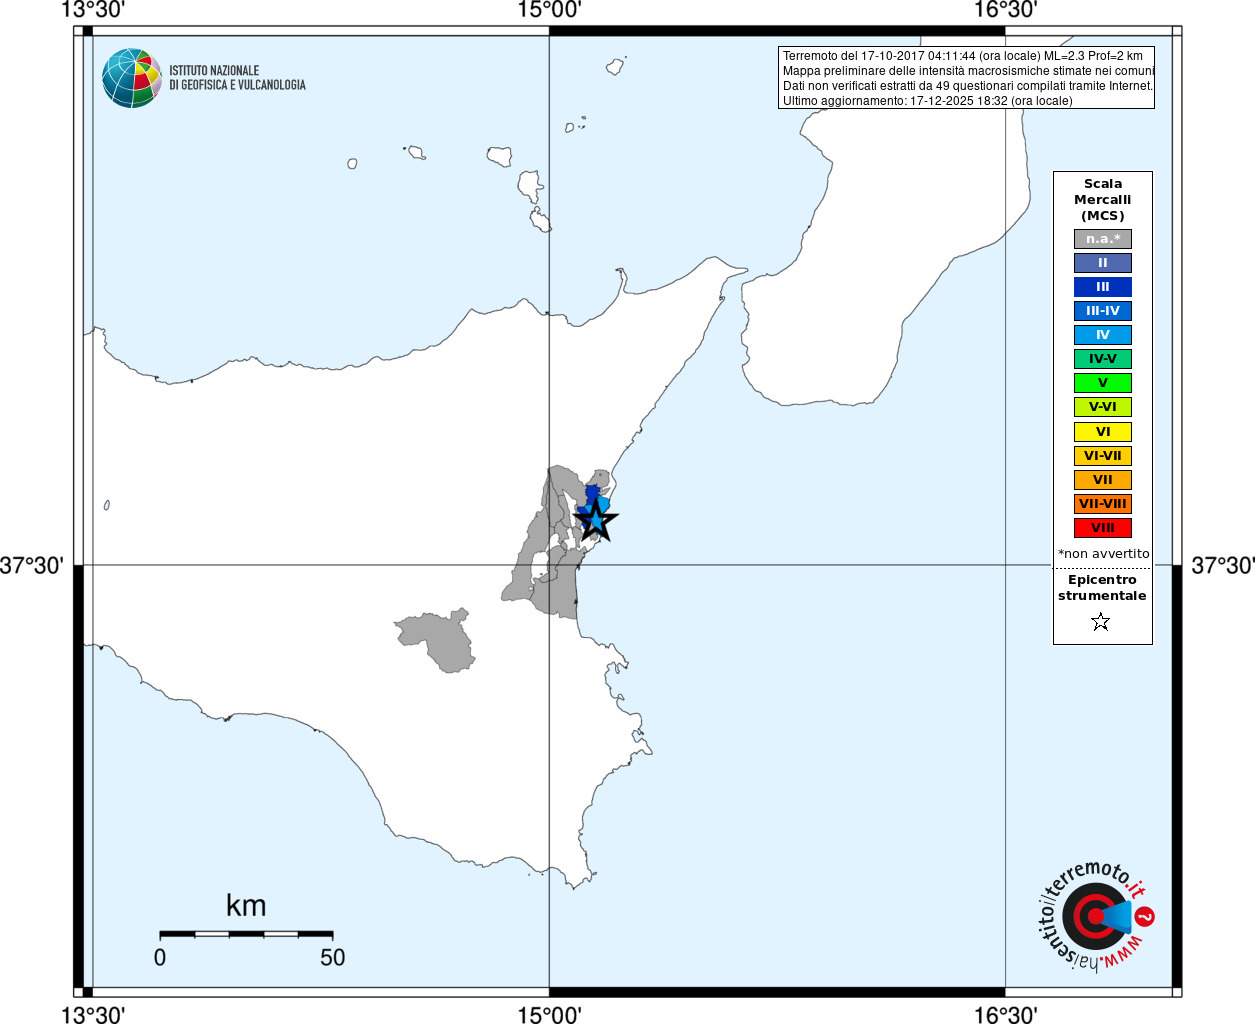Click the Scala Mercalli (MCS) legend title
This screenshot has height=1024, width=1255.
click(1102, 199)
